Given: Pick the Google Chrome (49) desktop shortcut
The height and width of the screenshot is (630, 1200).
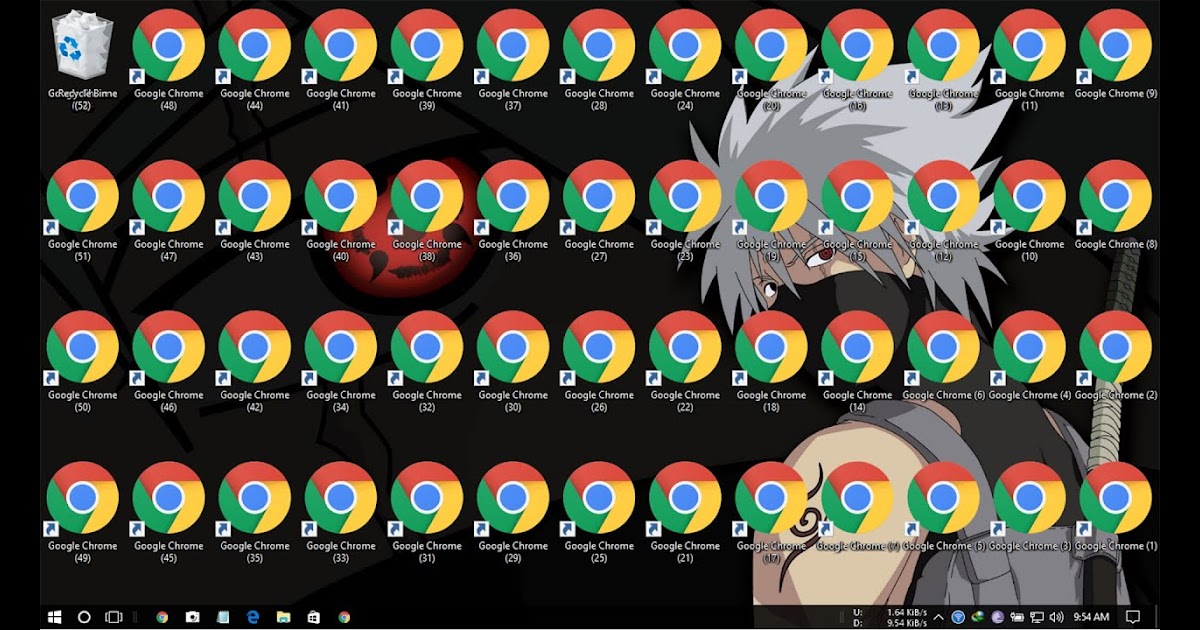Looking at the screenshot, I should (x=83, y=513).
